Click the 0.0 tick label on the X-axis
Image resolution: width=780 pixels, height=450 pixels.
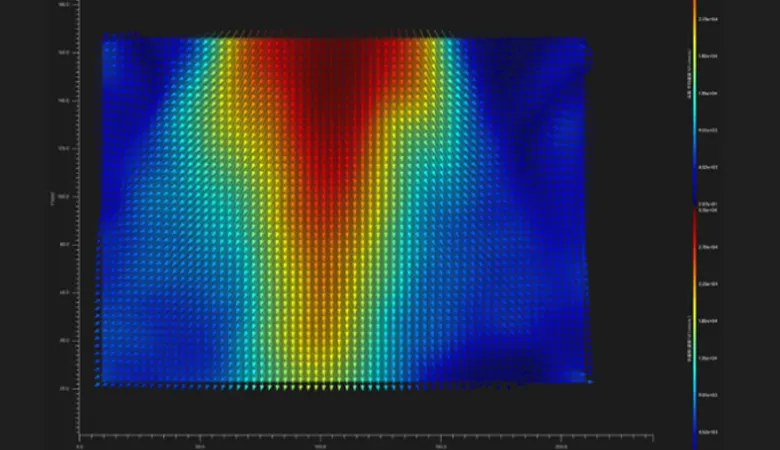coord(79,447)
